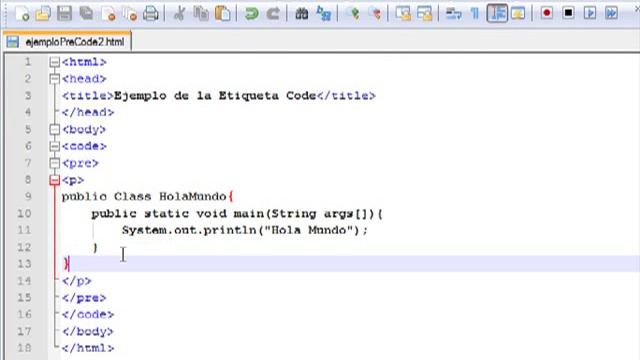The width and height of the screenshot is (640, 360).
Task: Collapse the red <p> fold marker
Action: click(x=54, y=180)
